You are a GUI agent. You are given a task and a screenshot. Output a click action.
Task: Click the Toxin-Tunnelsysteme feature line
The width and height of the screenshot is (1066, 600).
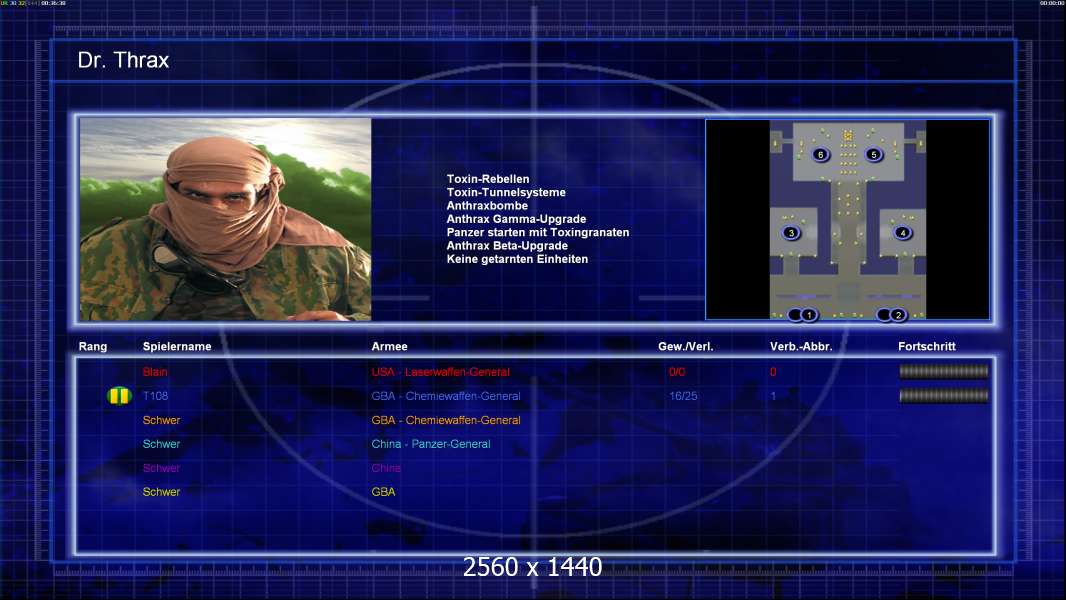coord(506,192)
